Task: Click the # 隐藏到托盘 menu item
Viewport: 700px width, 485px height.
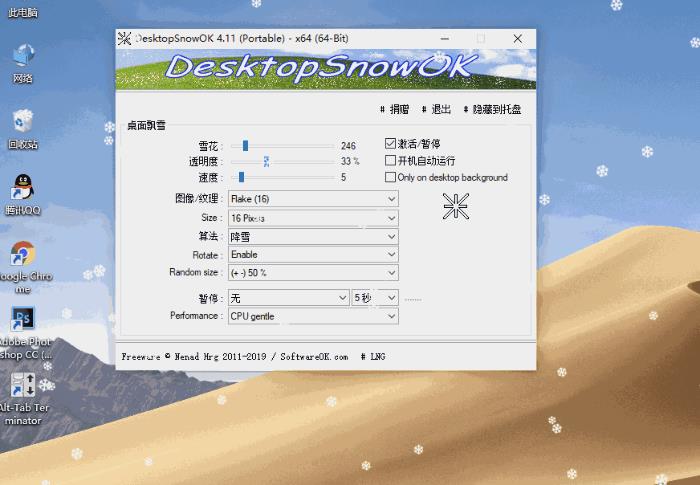Action: pos(492,109)
